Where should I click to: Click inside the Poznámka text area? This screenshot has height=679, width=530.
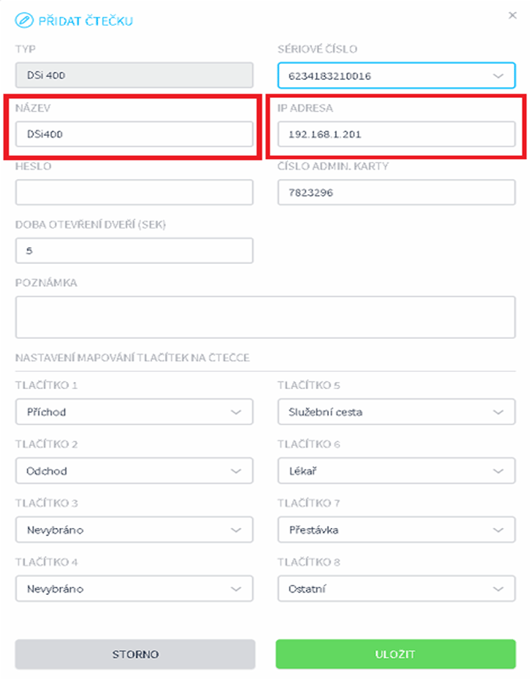[265, 317]
